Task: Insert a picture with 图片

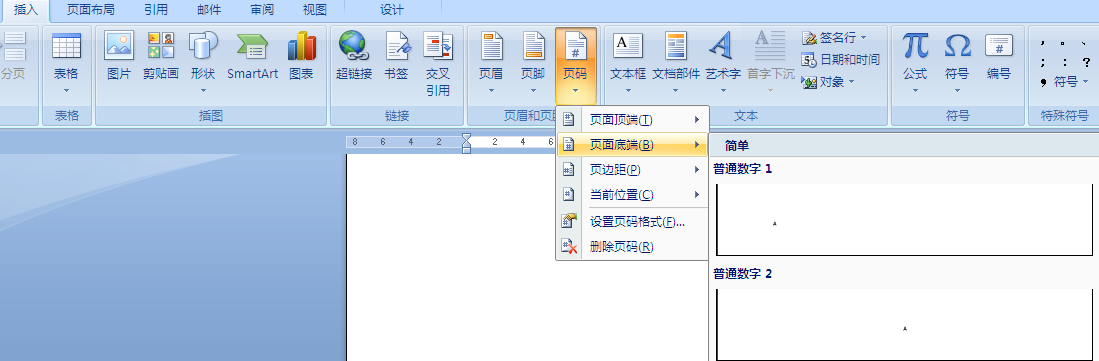Action: pos(119,56)
